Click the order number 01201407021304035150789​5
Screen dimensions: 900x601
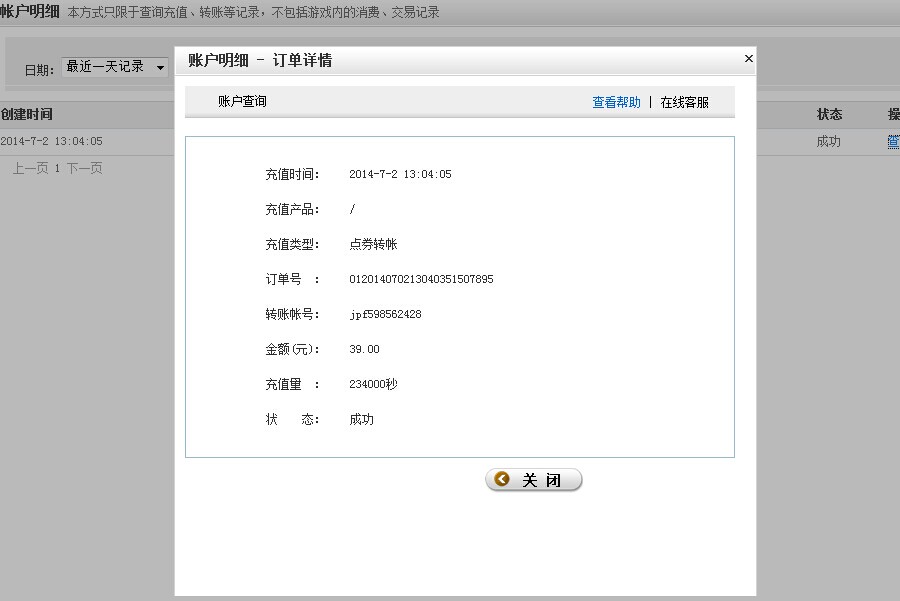[x=421, y=279]
